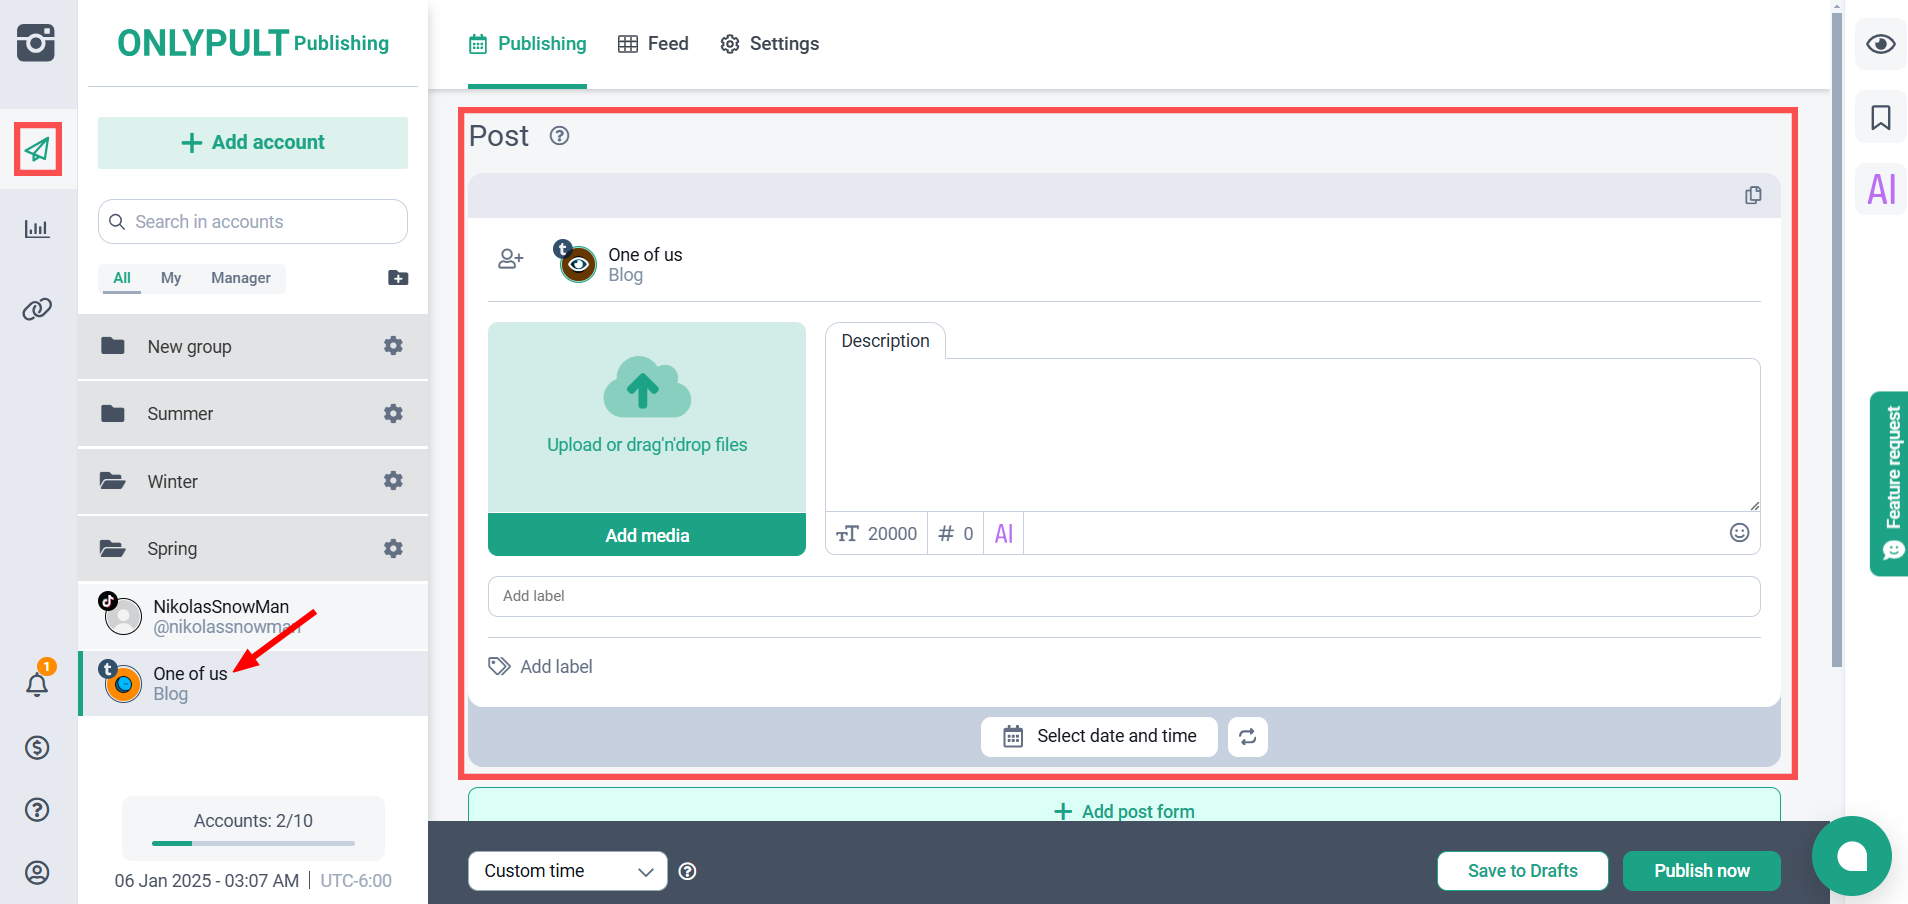Open the Custom time dropdown
This screenshot has width=1908, height=904.
567,871
